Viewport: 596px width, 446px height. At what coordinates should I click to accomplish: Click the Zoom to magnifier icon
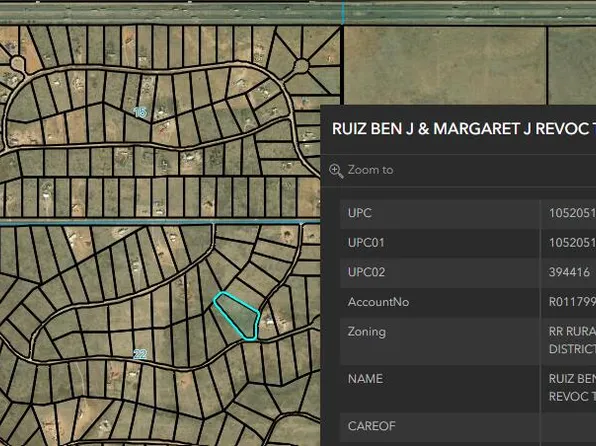(336, 171)
